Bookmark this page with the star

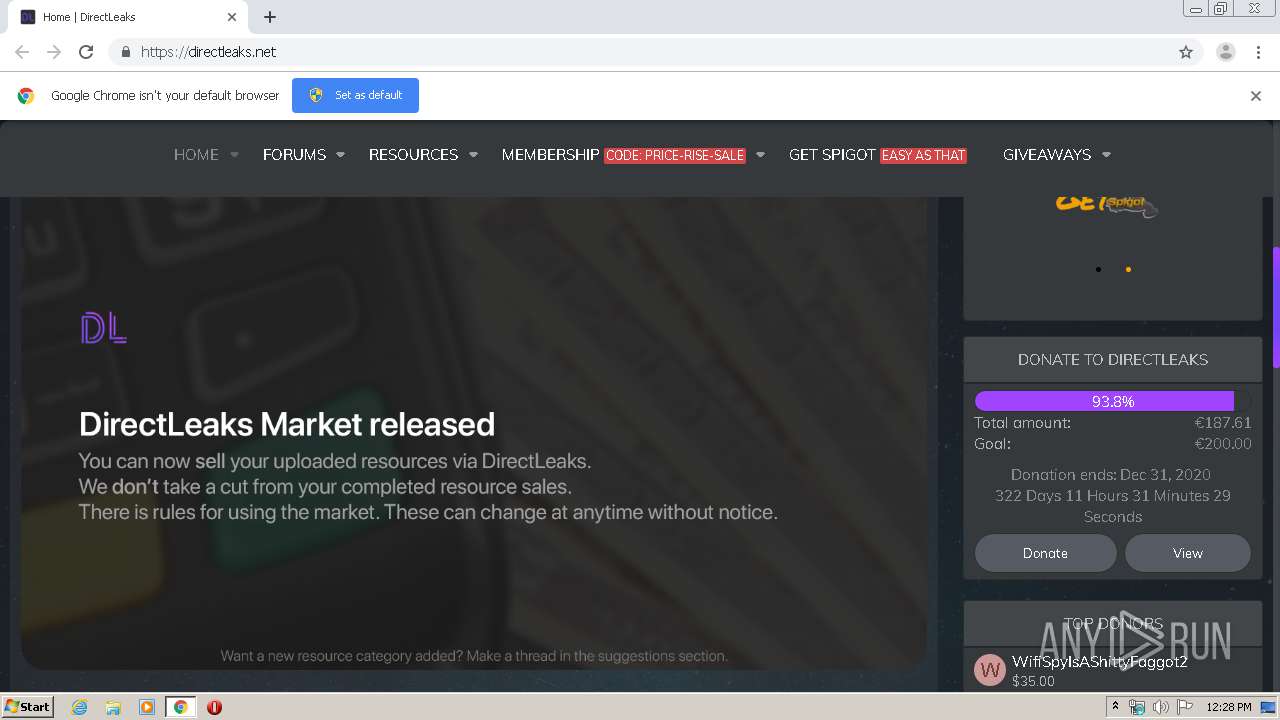[x=1186, y=52]
